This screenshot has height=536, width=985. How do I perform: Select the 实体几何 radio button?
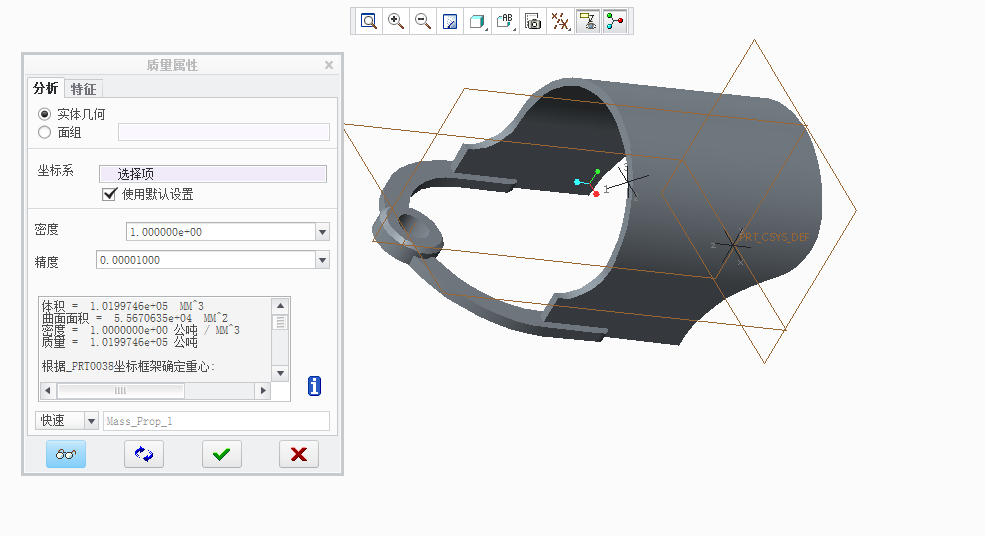pyautogui.click(x=44, y=114)
